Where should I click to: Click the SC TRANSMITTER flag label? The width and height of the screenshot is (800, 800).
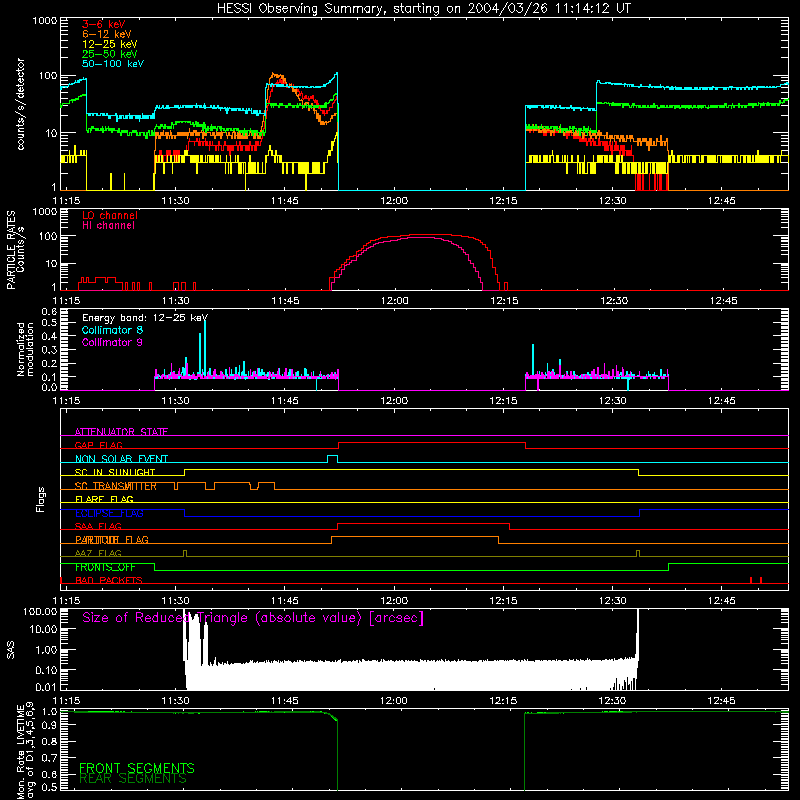pyautogui.click(x=116, y=486)
